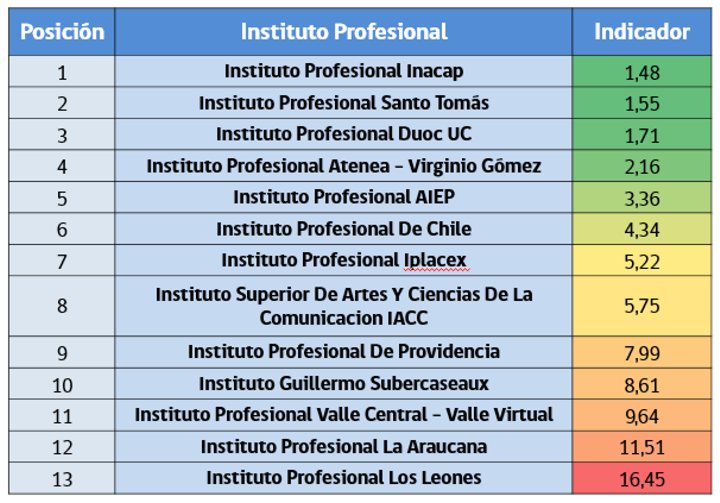Click the Posición column header
This screenshot has width=720, height=503.
[x=62, y=32]
